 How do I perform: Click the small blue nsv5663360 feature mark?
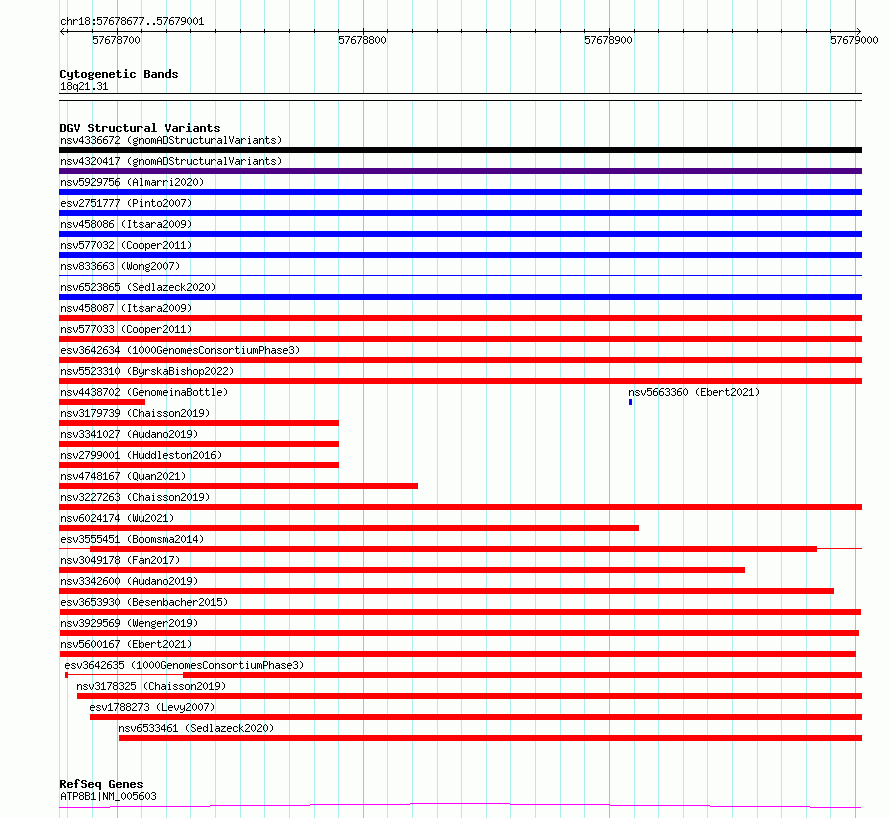pyautogui.click(x=631, y=402)
